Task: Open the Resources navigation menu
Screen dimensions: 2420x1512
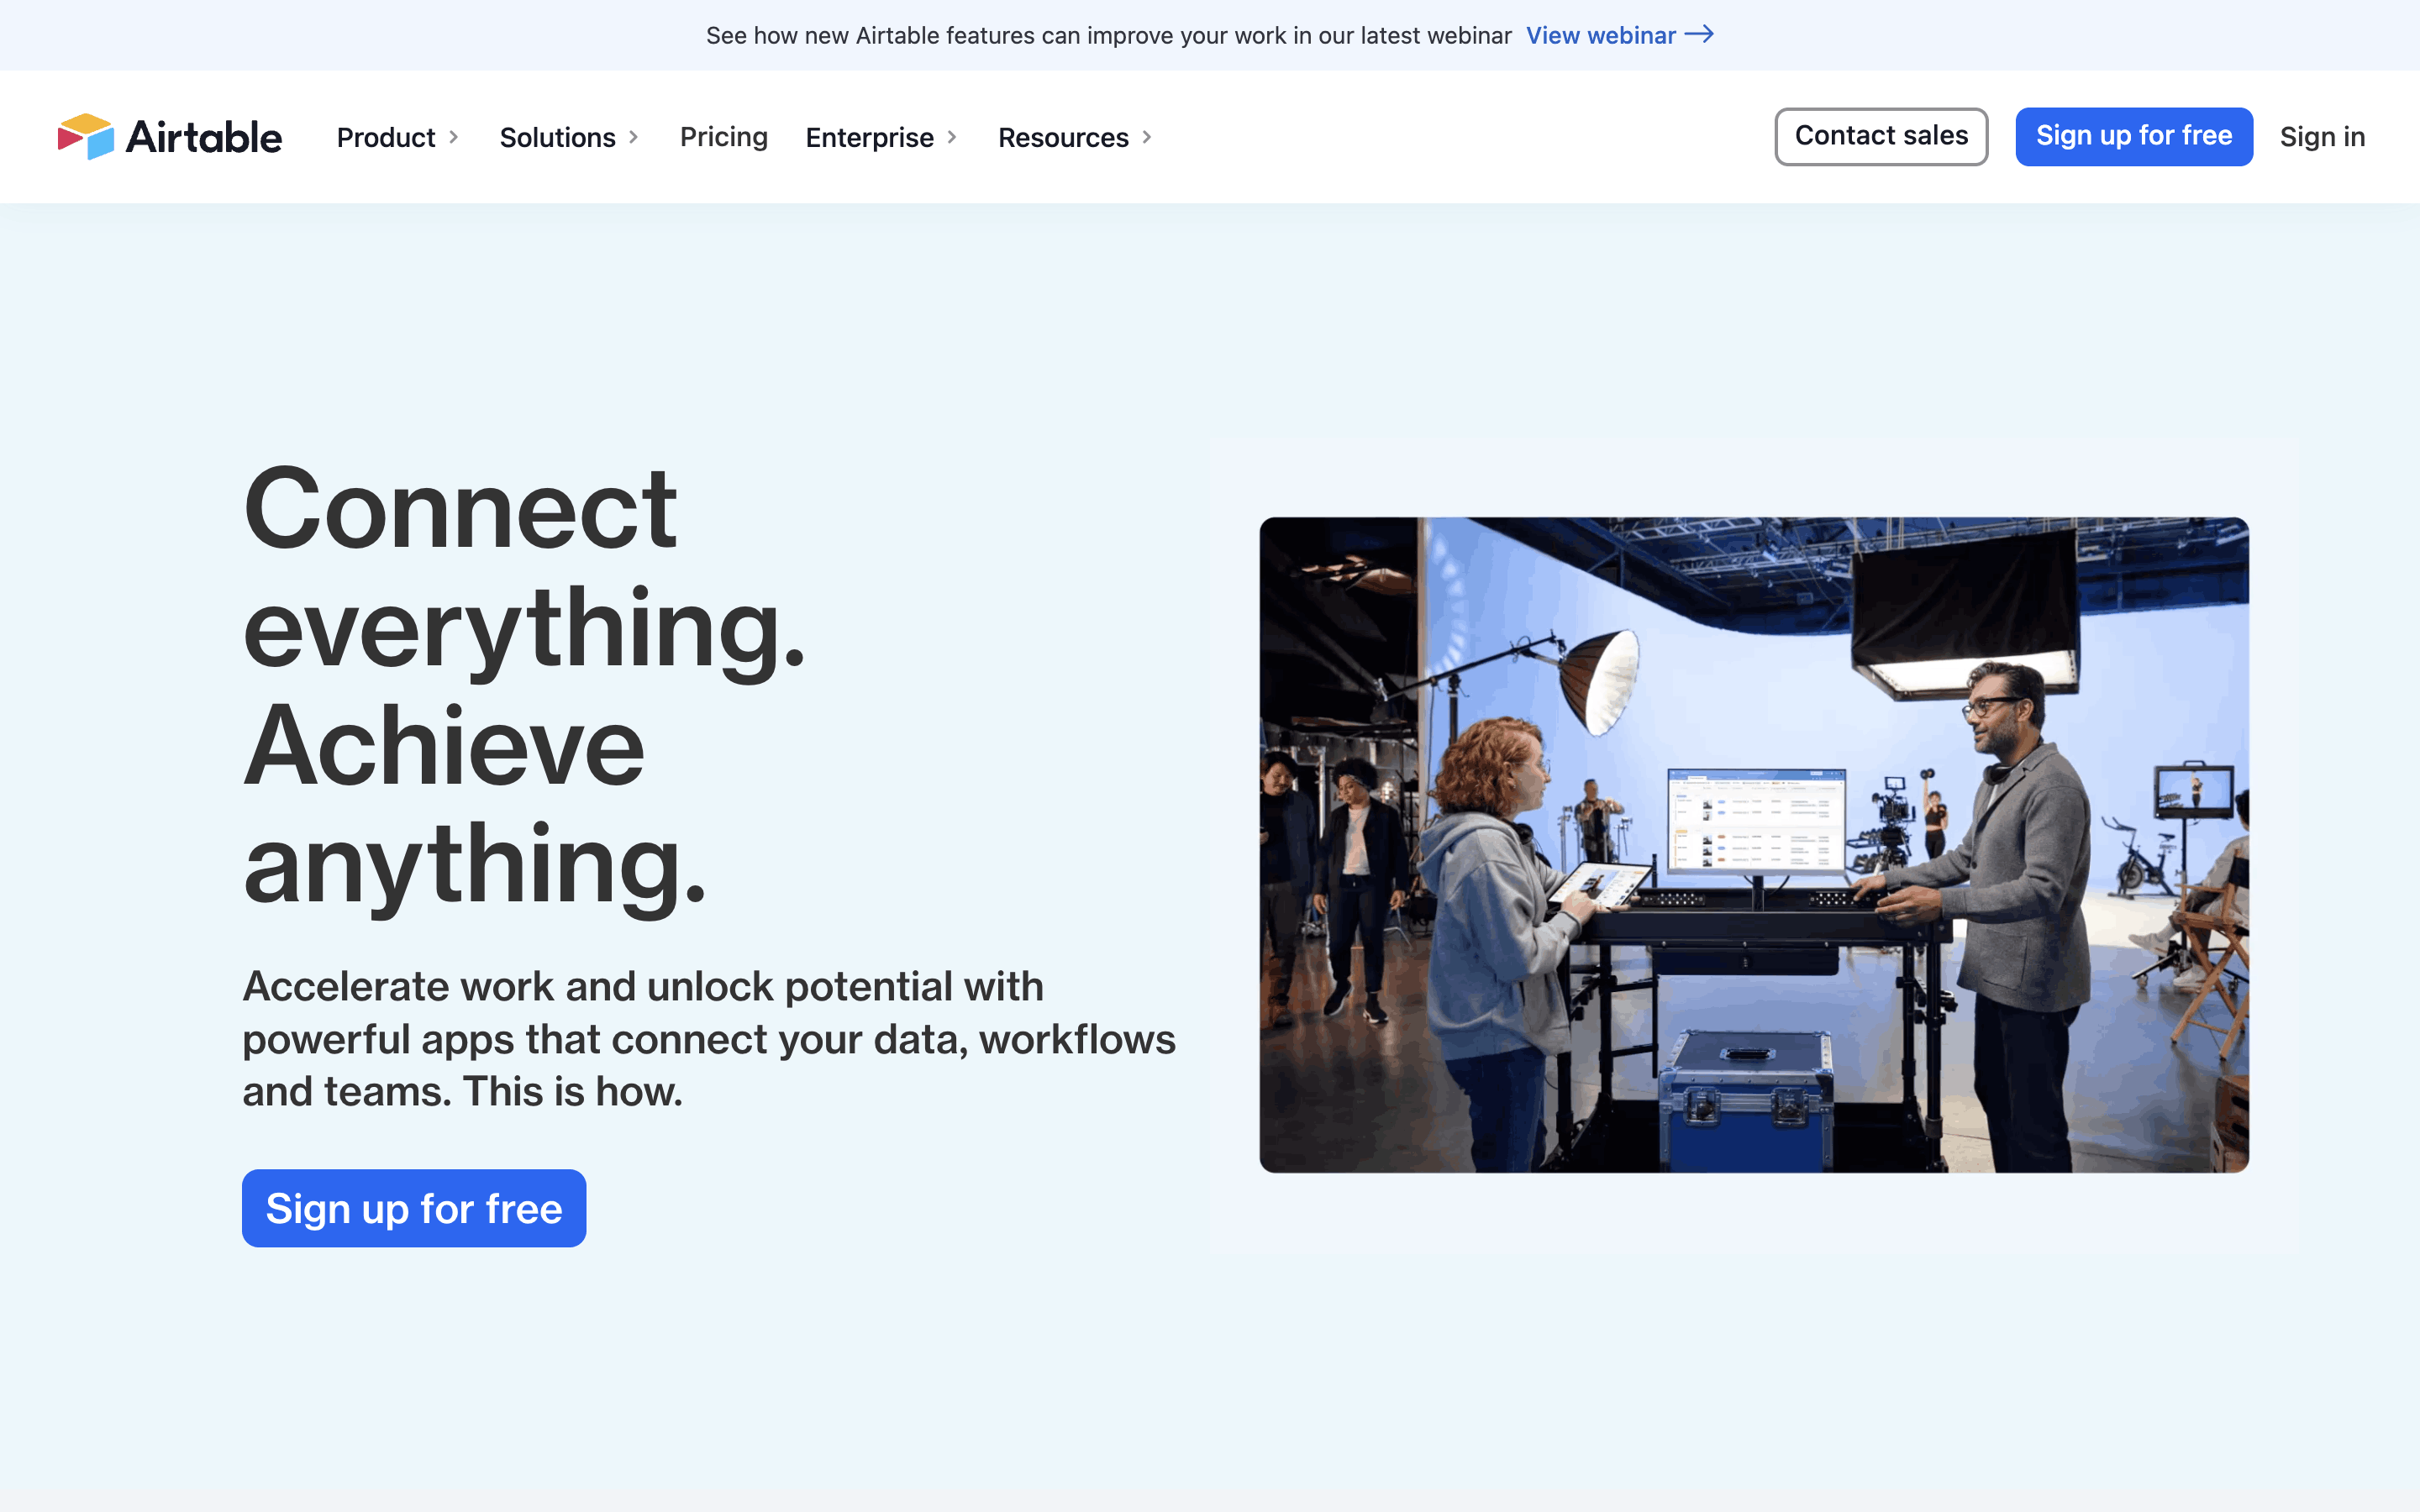Action: [1063, 137]
